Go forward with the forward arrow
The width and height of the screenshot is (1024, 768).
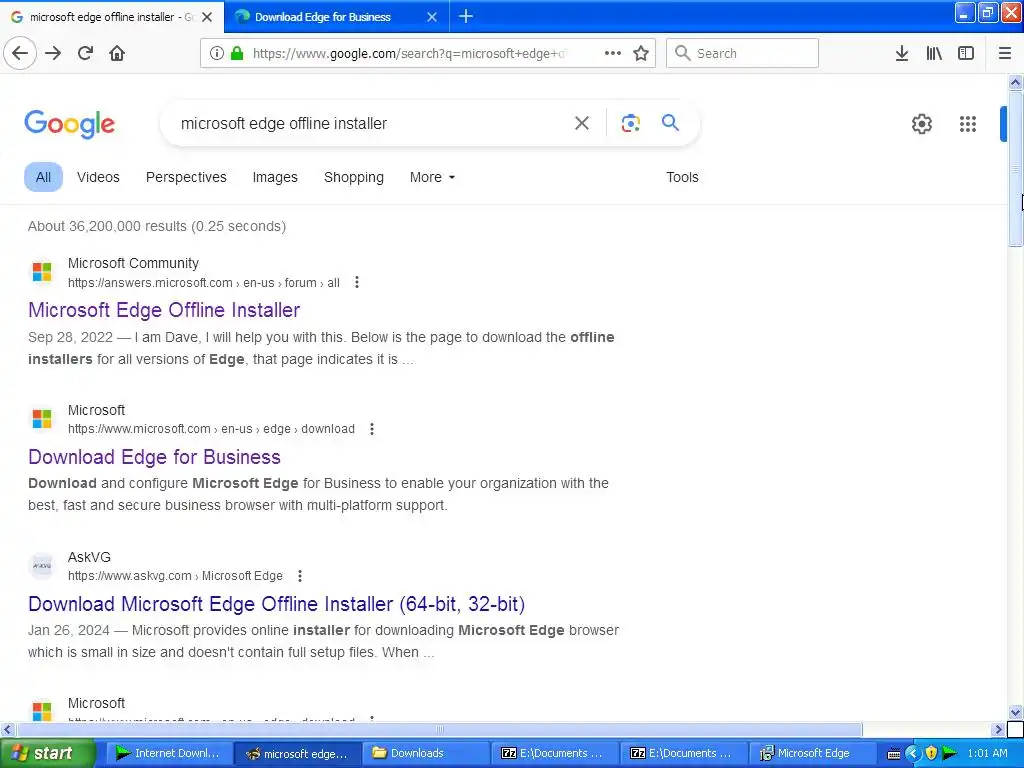pyautogui.click(x=53, y=53)
